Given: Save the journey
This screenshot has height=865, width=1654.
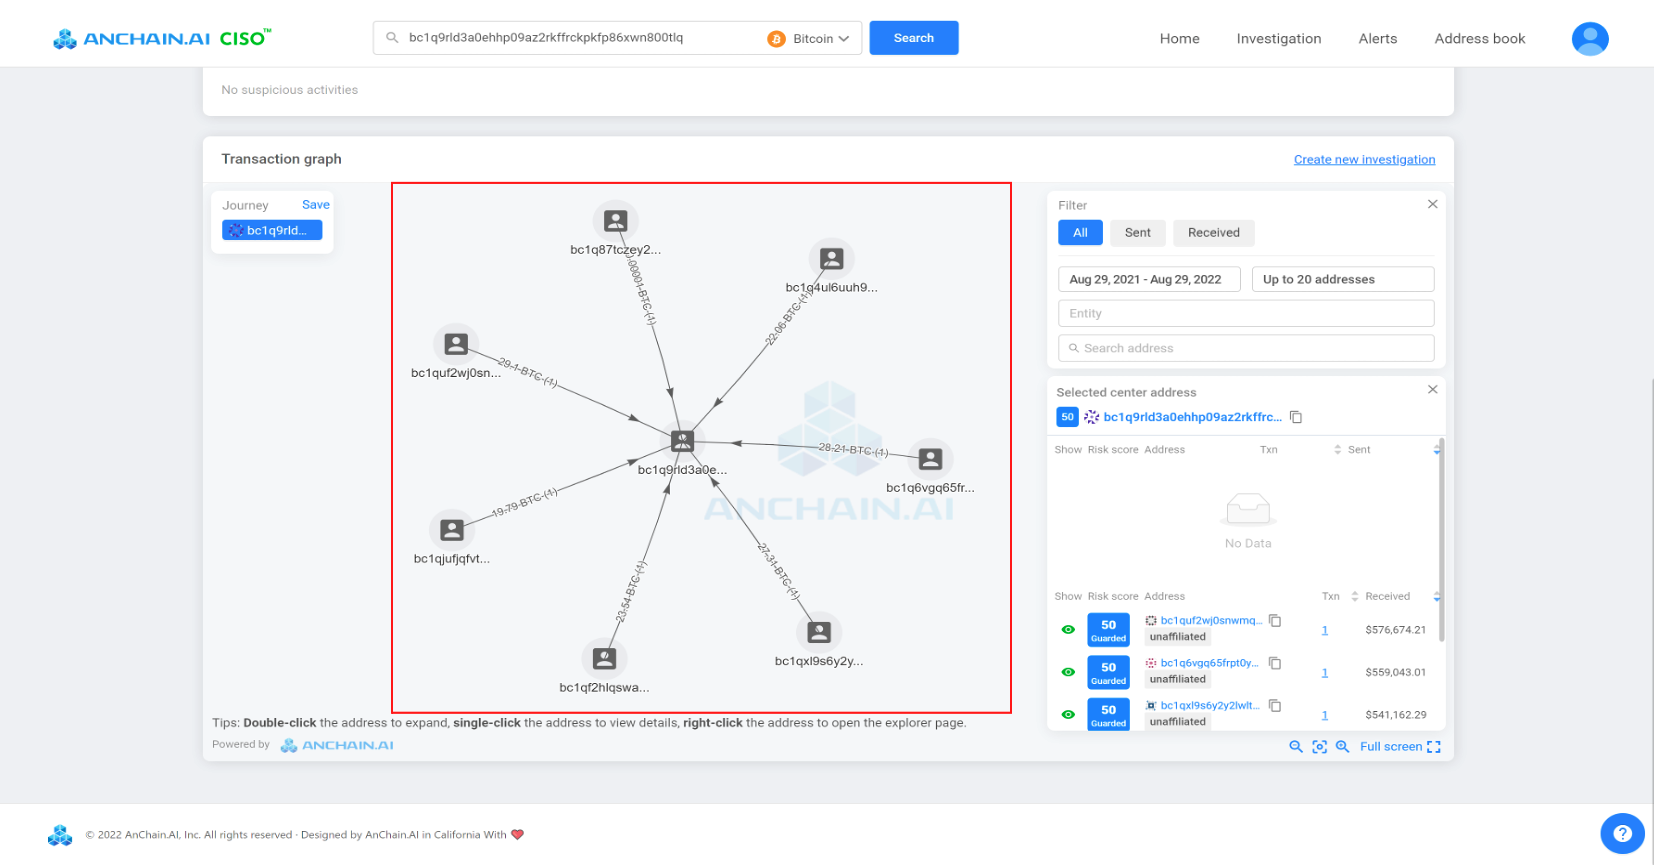Looking at the screenshot, I should tap(316, 205).
